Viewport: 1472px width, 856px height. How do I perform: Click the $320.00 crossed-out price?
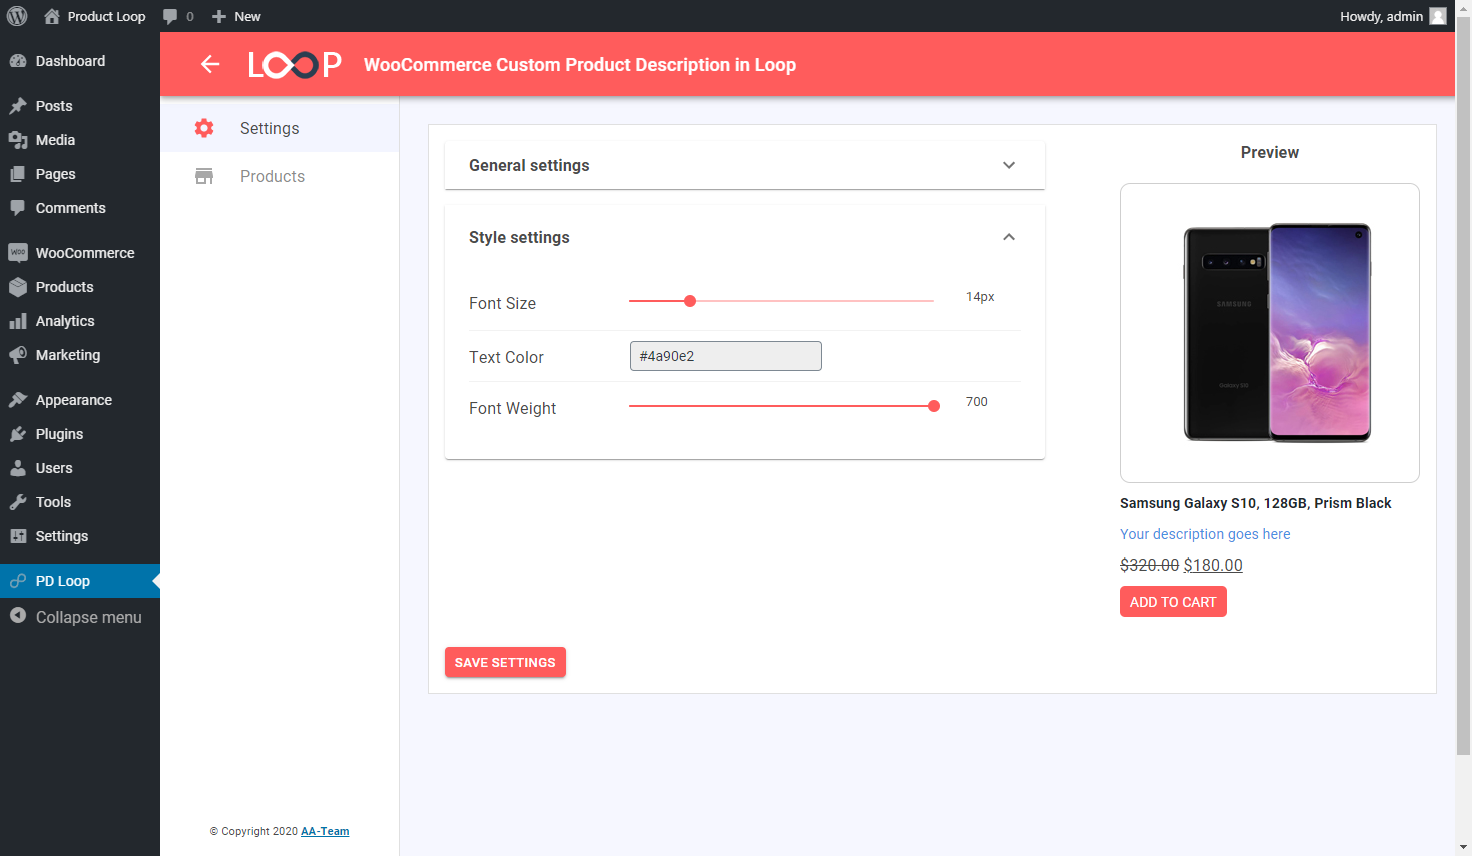1150,565
